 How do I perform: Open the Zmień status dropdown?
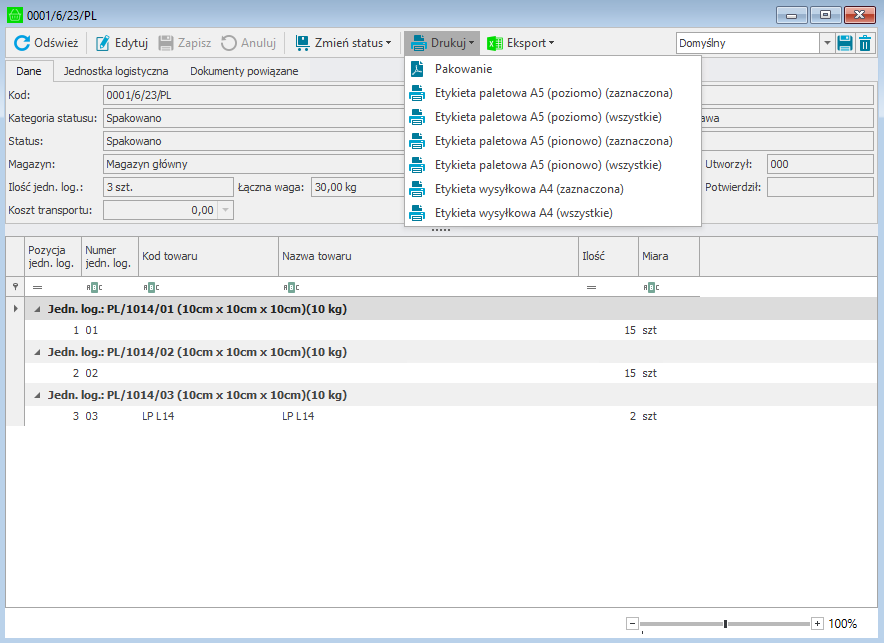[343, 43]
